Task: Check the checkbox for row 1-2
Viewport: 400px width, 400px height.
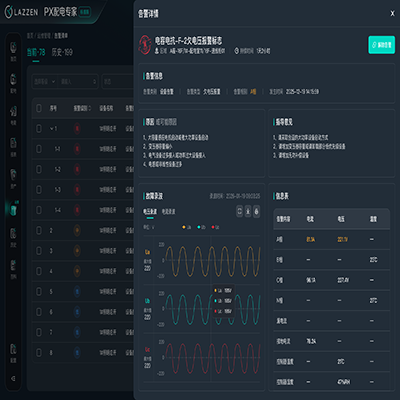Action: coord(39,169)
